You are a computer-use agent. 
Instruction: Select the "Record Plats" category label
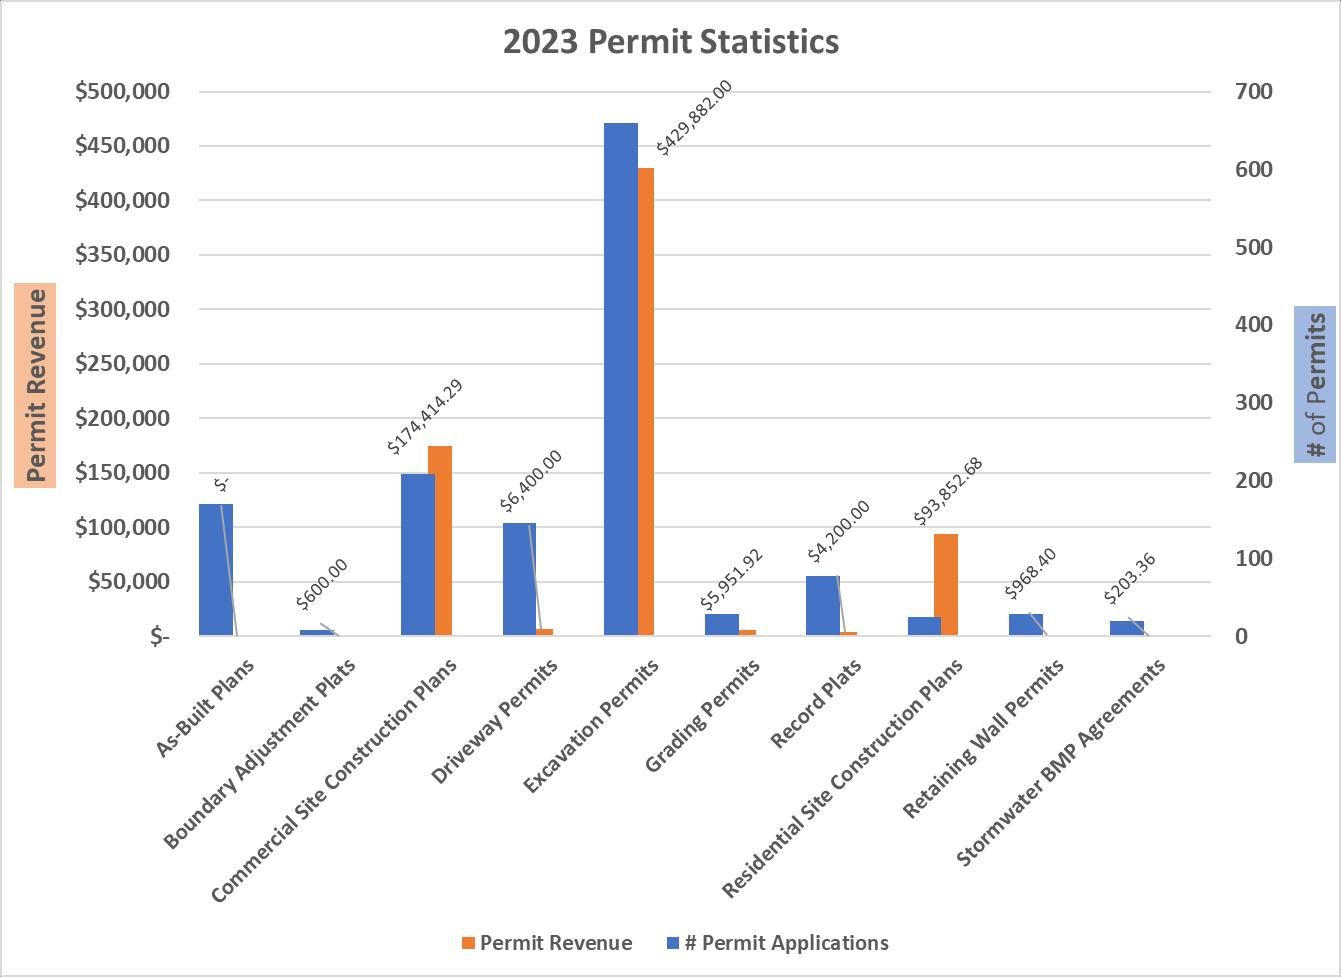[x=815, y=703]
